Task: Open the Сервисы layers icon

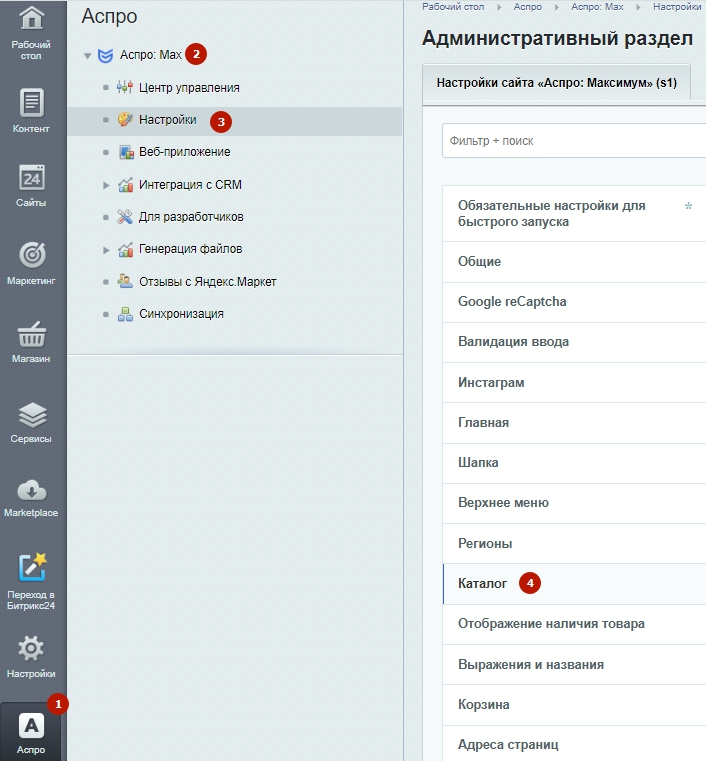Action: (33, 415)
